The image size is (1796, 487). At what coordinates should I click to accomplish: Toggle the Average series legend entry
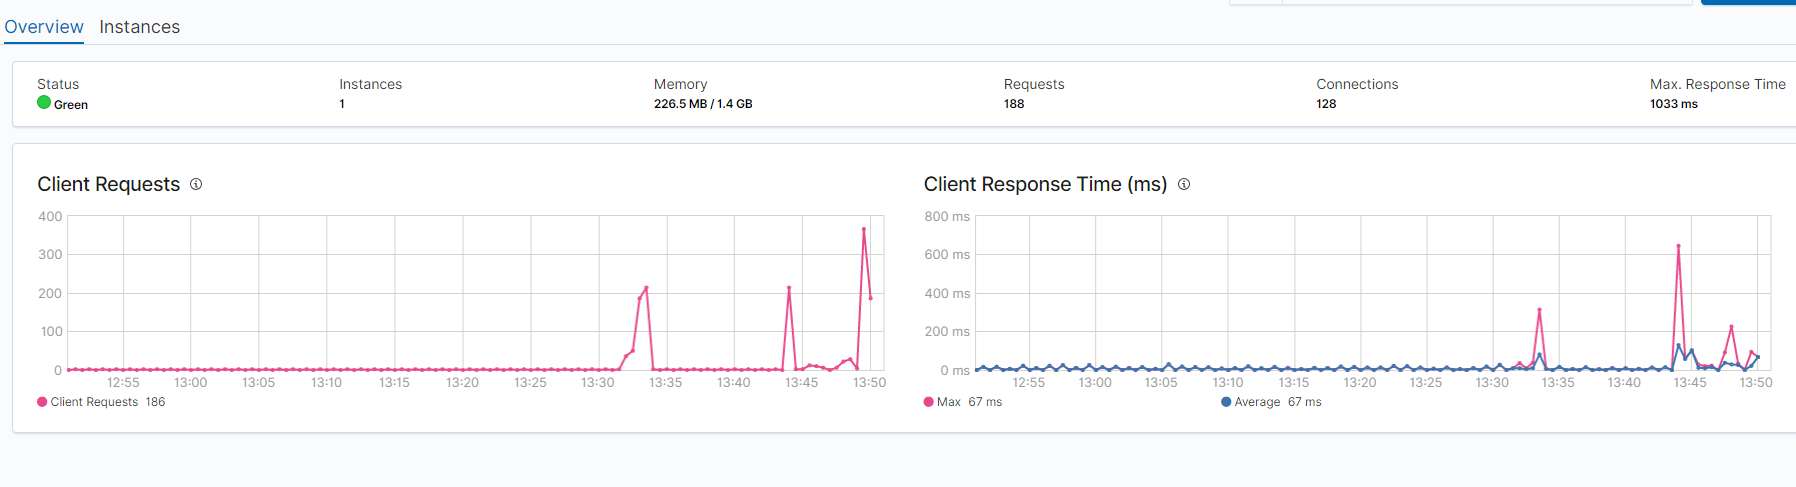(1271, 402)
